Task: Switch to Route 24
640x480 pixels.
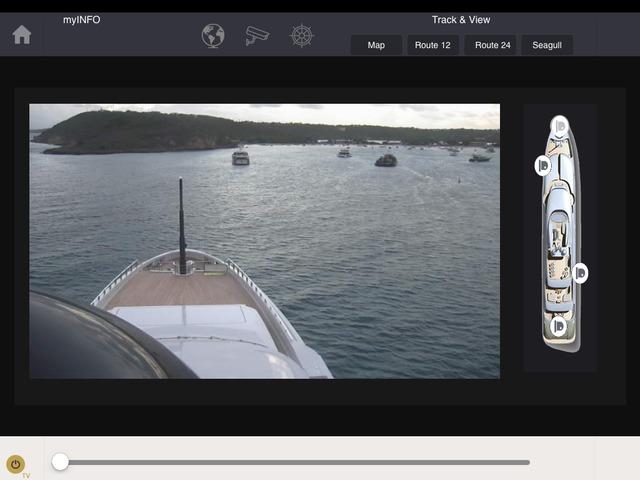Action: 492,45
